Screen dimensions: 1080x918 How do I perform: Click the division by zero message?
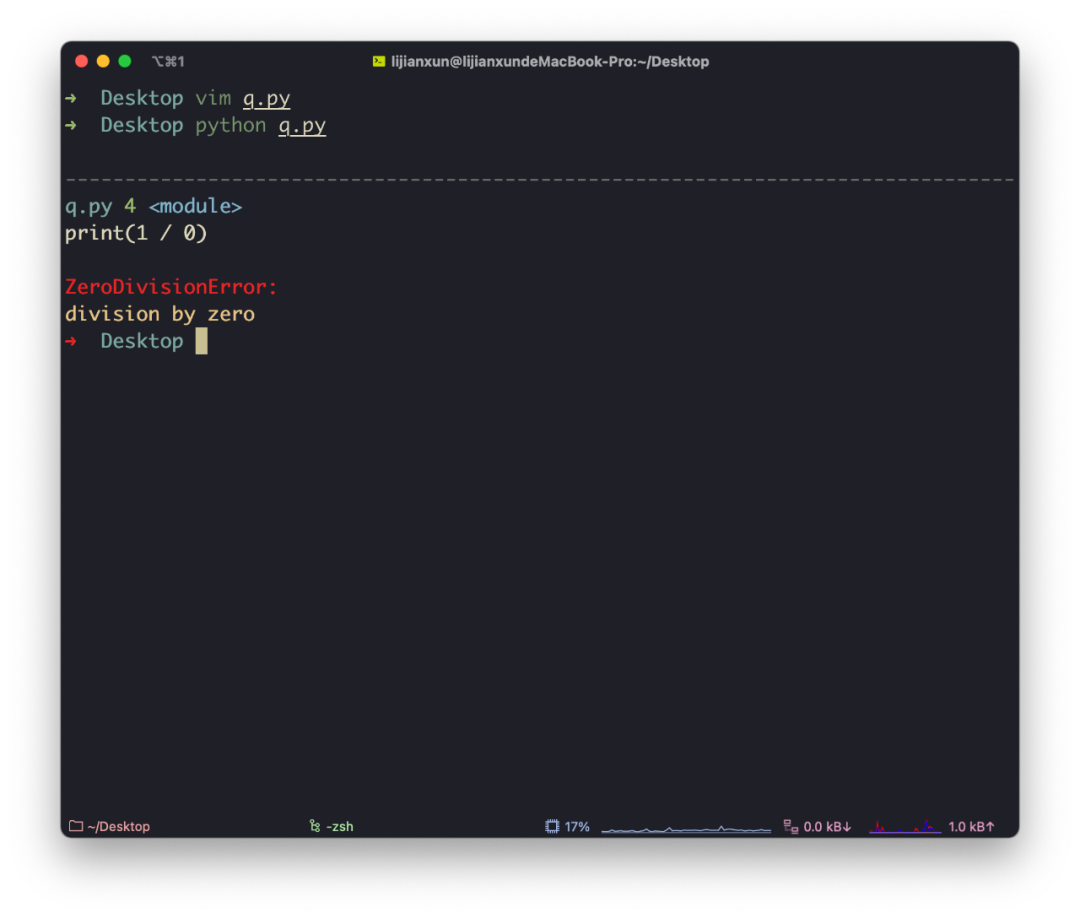pos(159,313)
